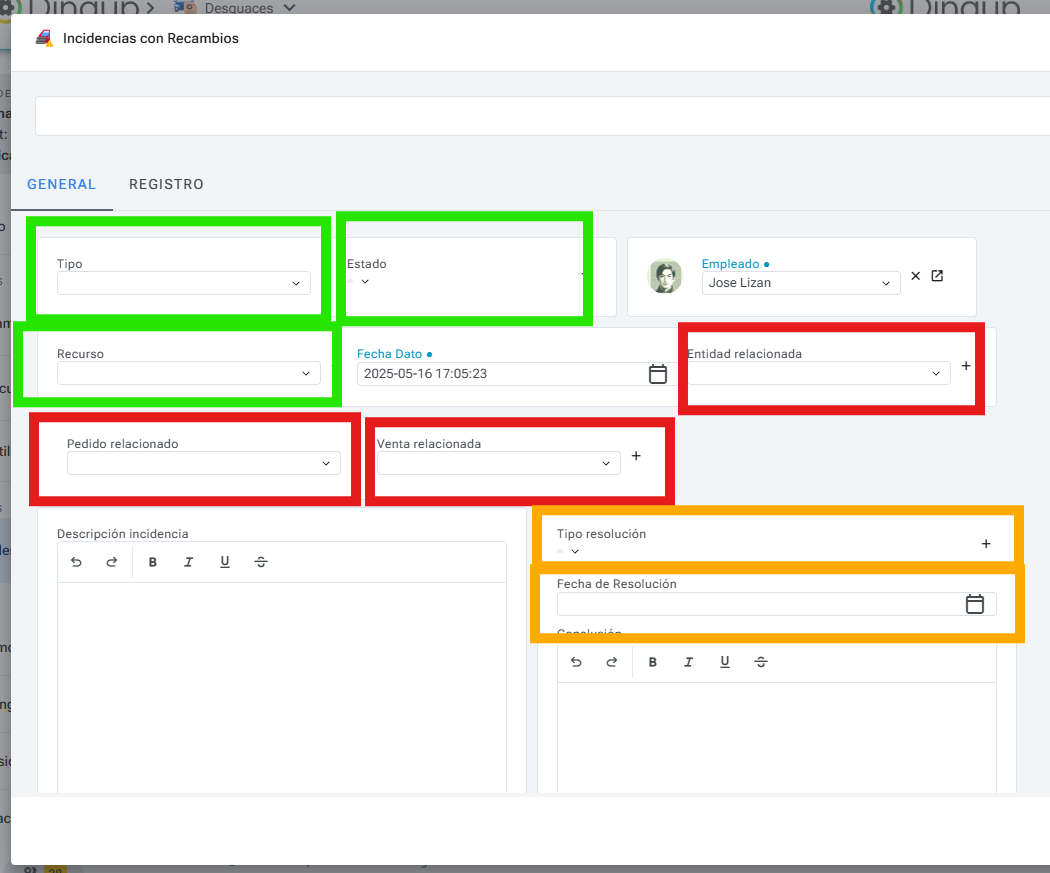1050x873 pixels.
Task: Select the GENERAL tab
Action: (61, 184)
